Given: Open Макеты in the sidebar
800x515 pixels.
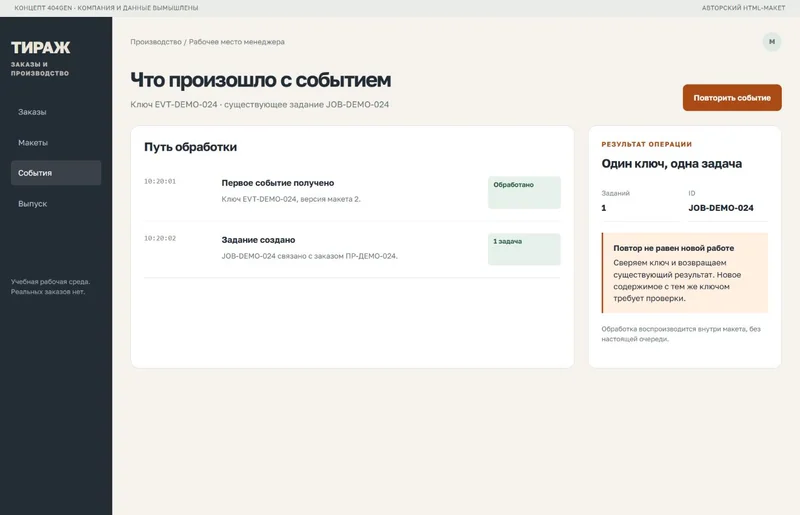Looking at the screenshot, I should tap(56, 142).
